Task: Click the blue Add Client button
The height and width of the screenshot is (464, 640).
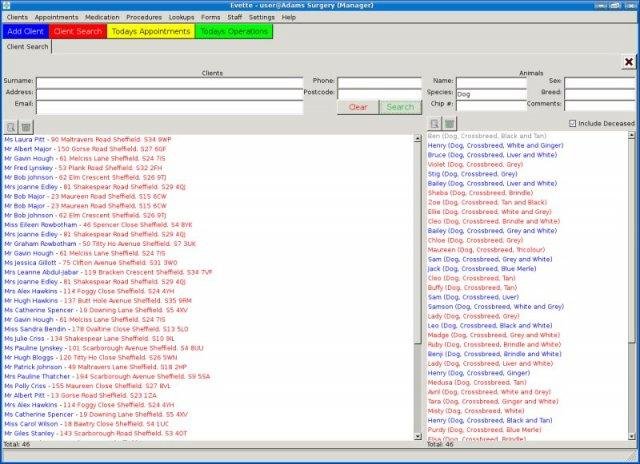Action: click(x=25, y=31)
